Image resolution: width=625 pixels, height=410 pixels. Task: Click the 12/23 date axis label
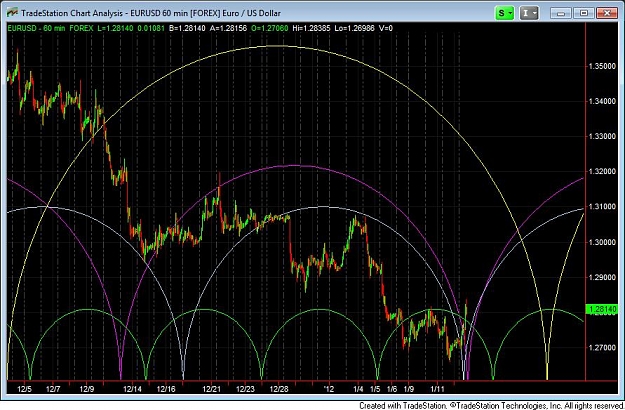[x=245, y=389]
